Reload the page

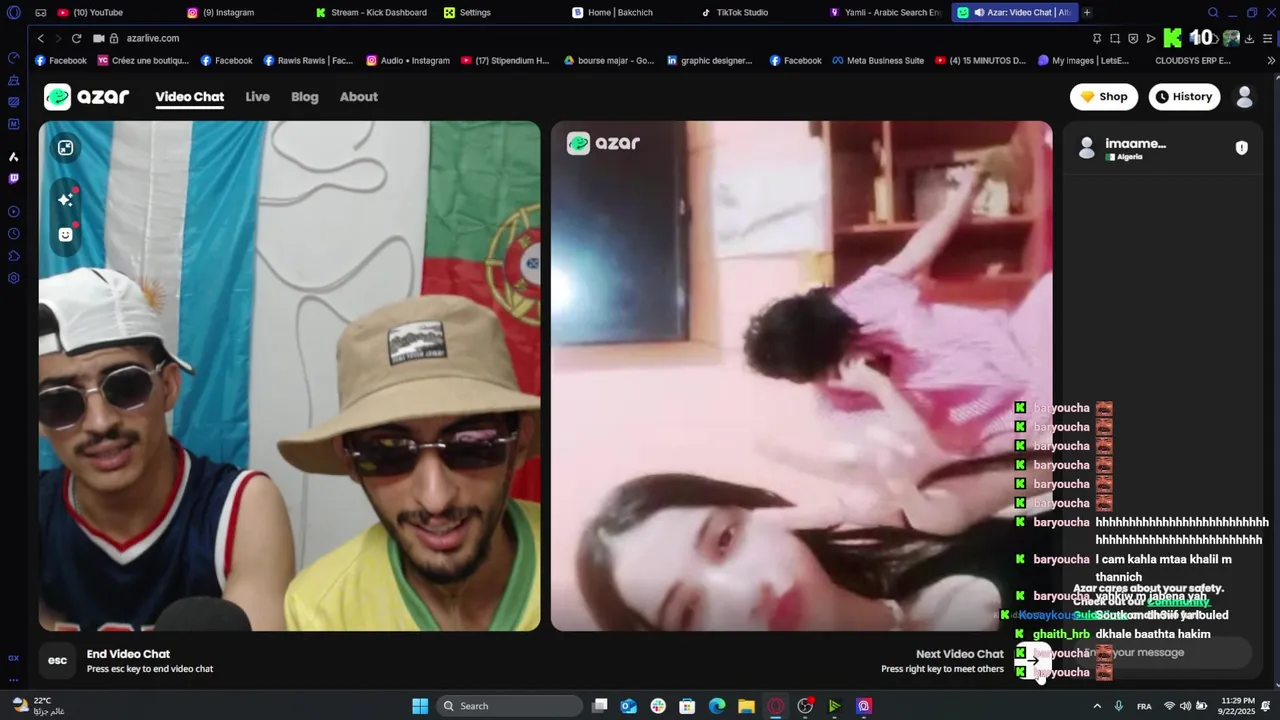[x=76, y=38]
